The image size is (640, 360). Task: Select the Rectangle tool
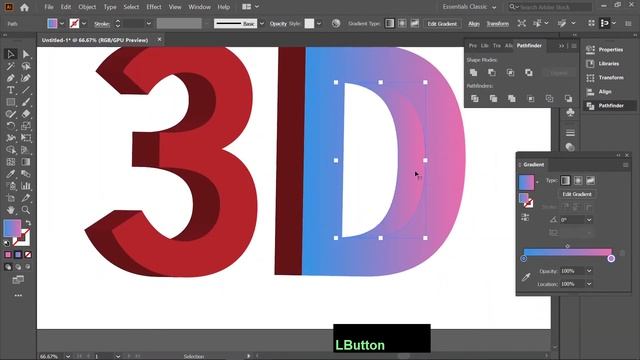pyautogui.click(x=11, y=102)
